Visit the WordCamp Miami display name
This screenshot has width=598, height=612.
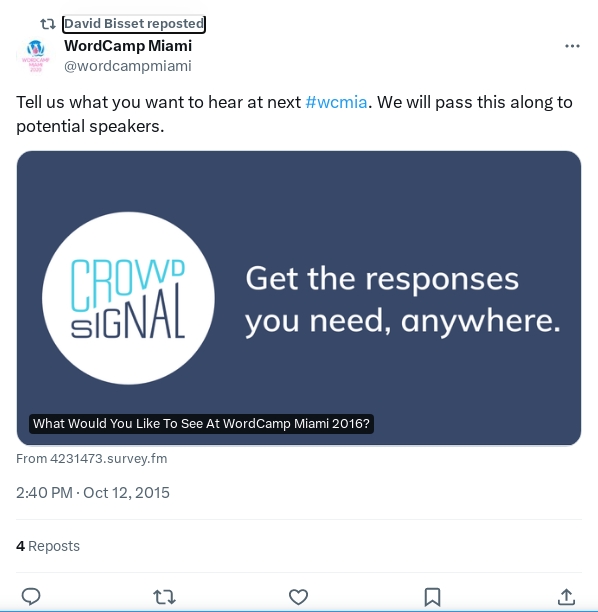pos(128,46)
